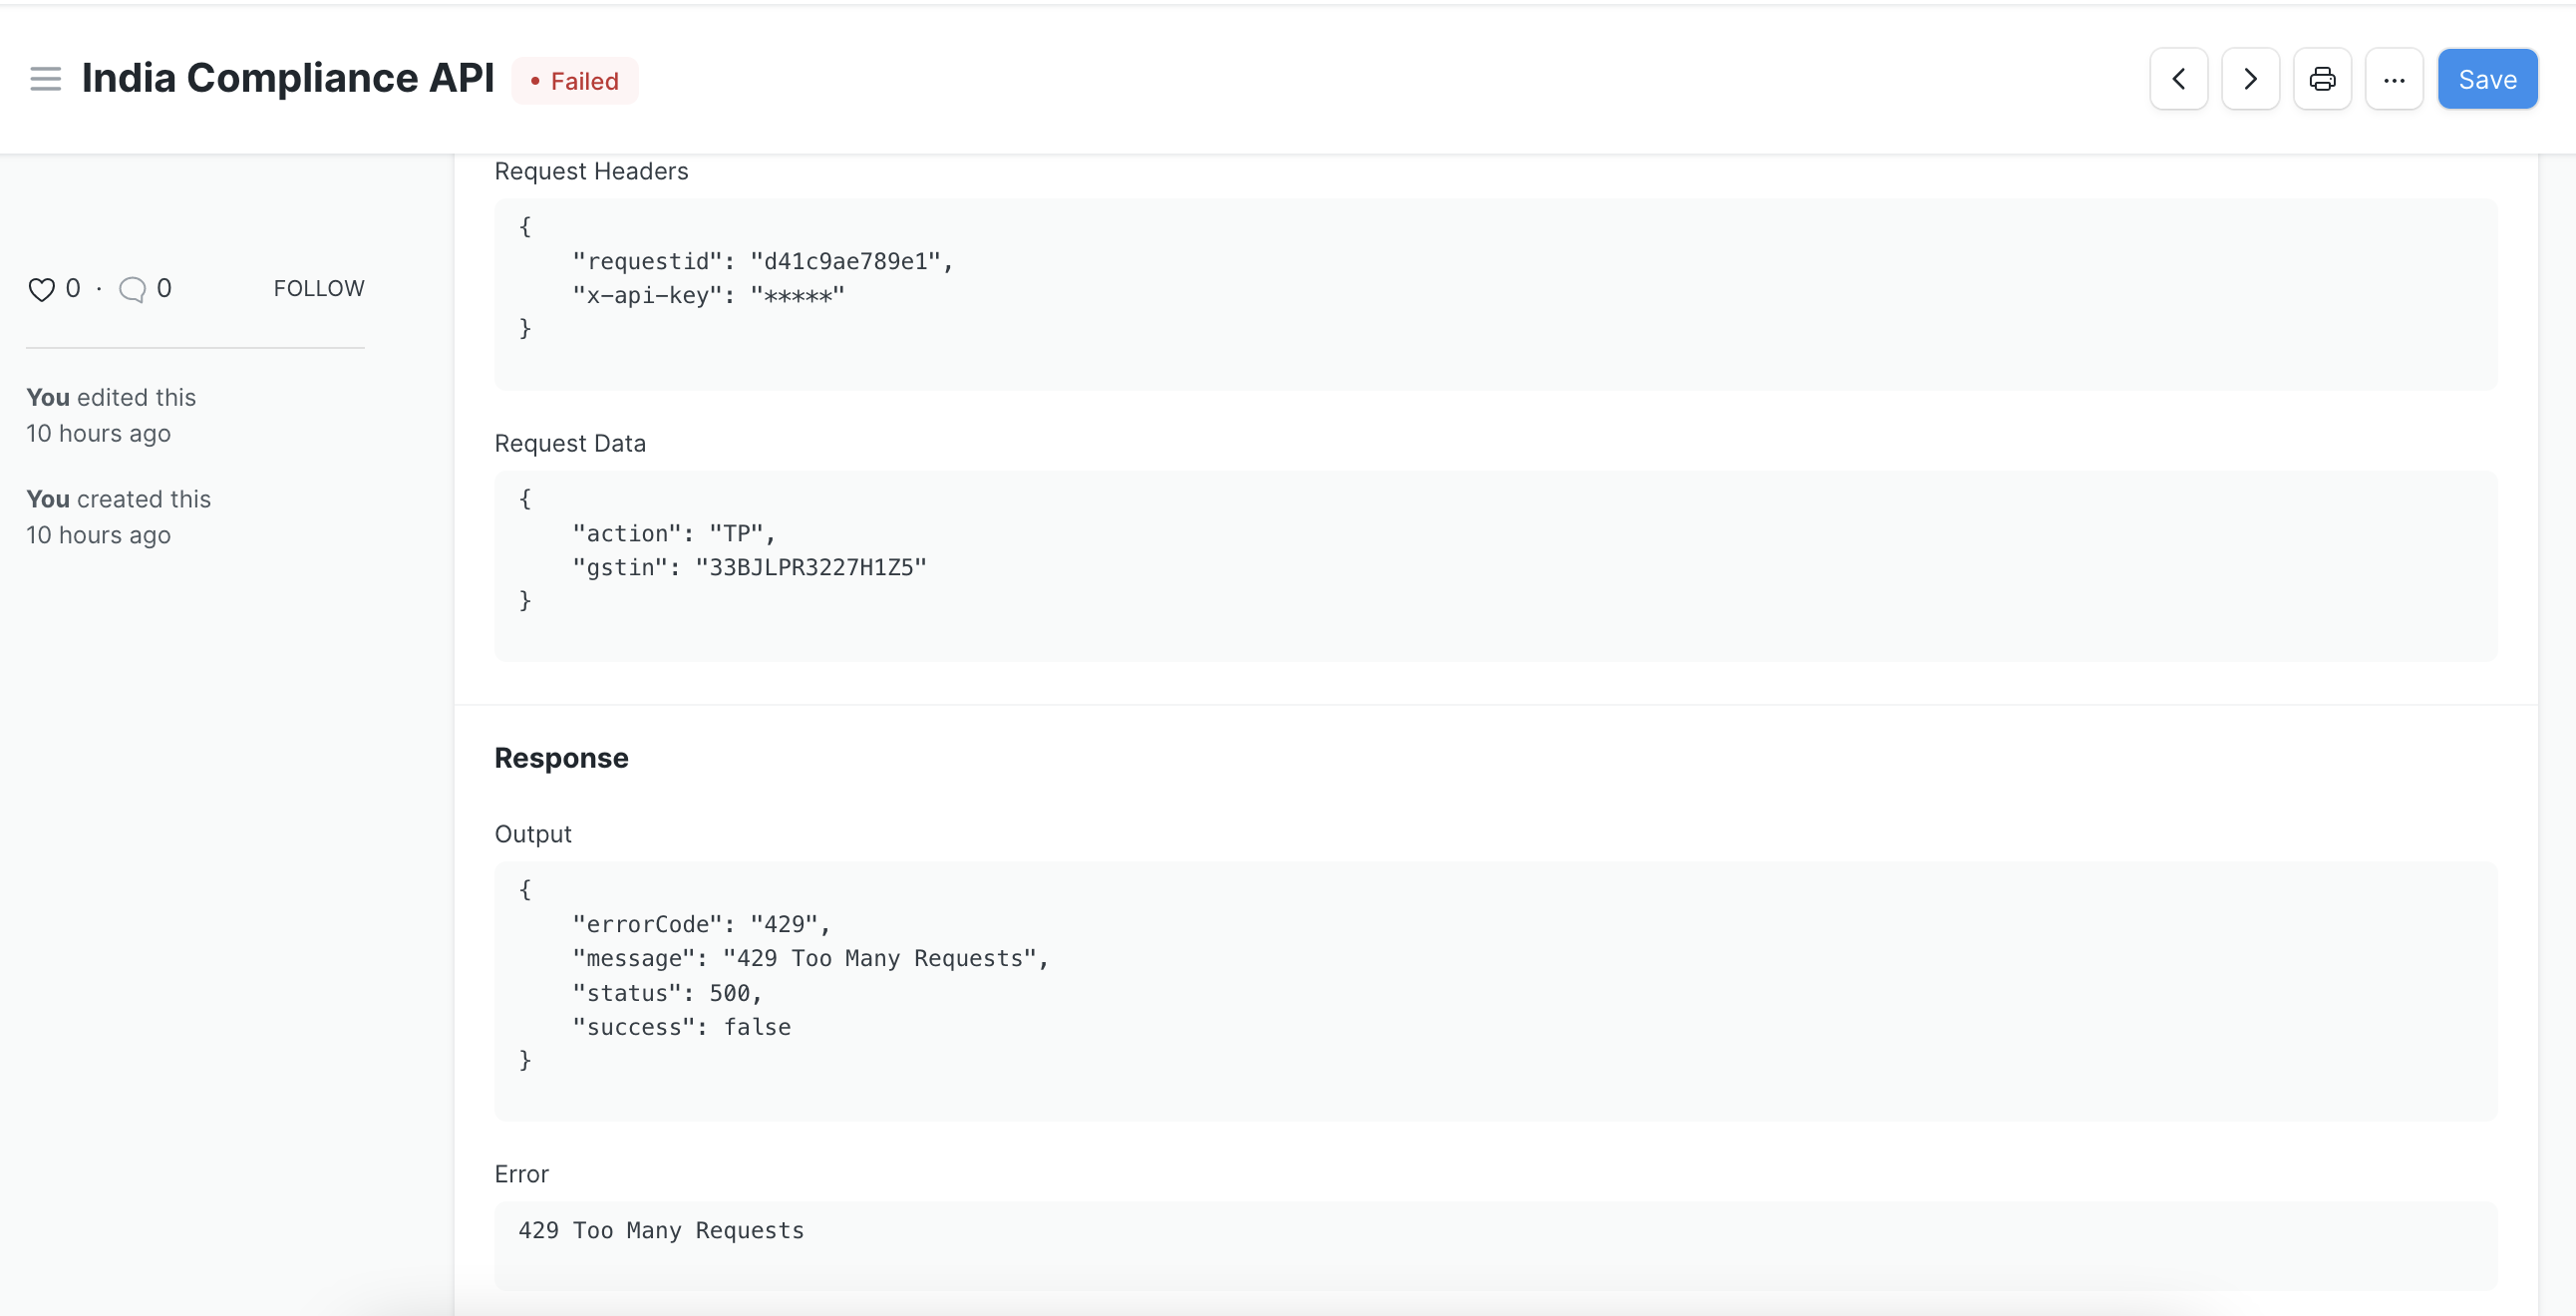The height and width of the screenshot is (1316, 2576).
Task: Toggle the comment counter beside the bubble
Action: [x=165, y=287]
